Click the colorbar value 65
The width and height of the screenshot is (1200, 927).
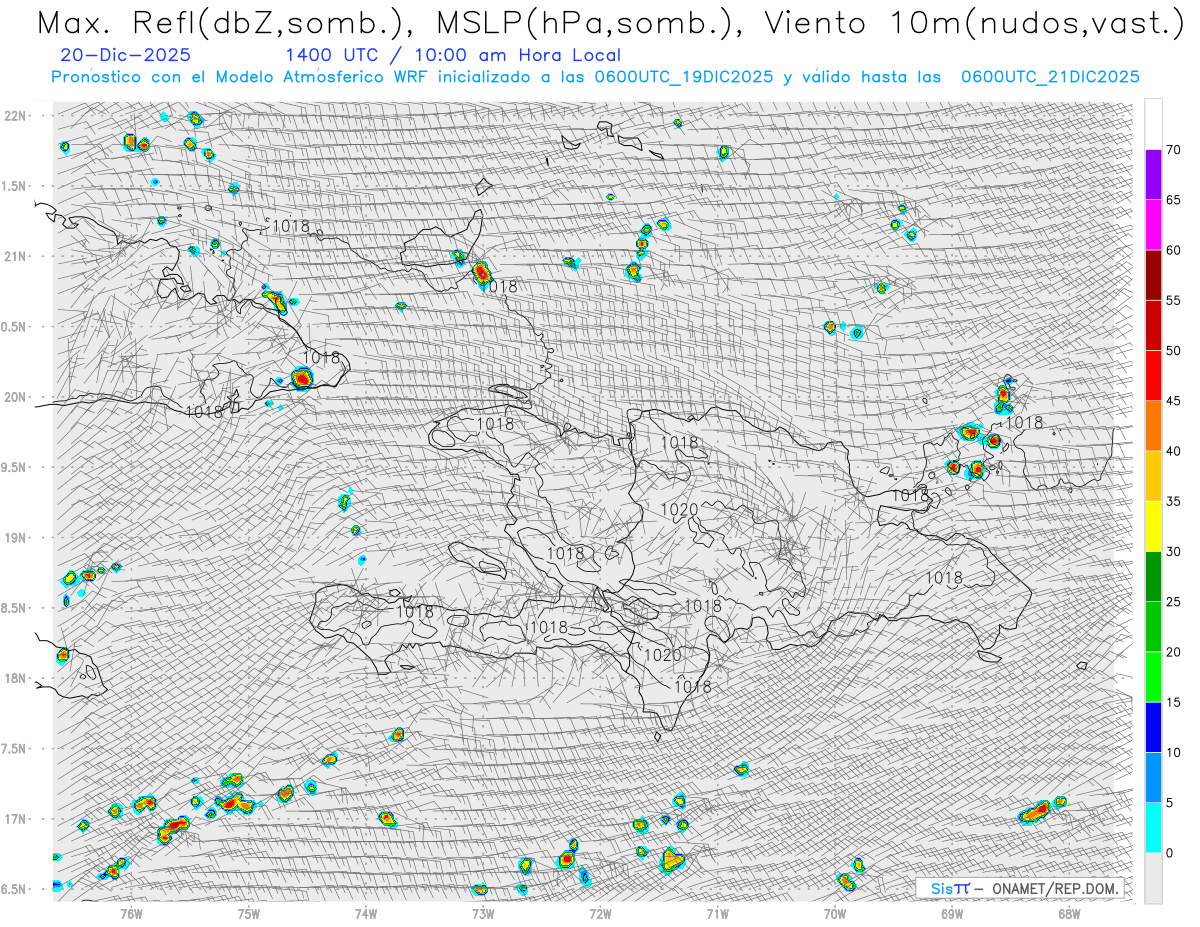point(1173,200)
